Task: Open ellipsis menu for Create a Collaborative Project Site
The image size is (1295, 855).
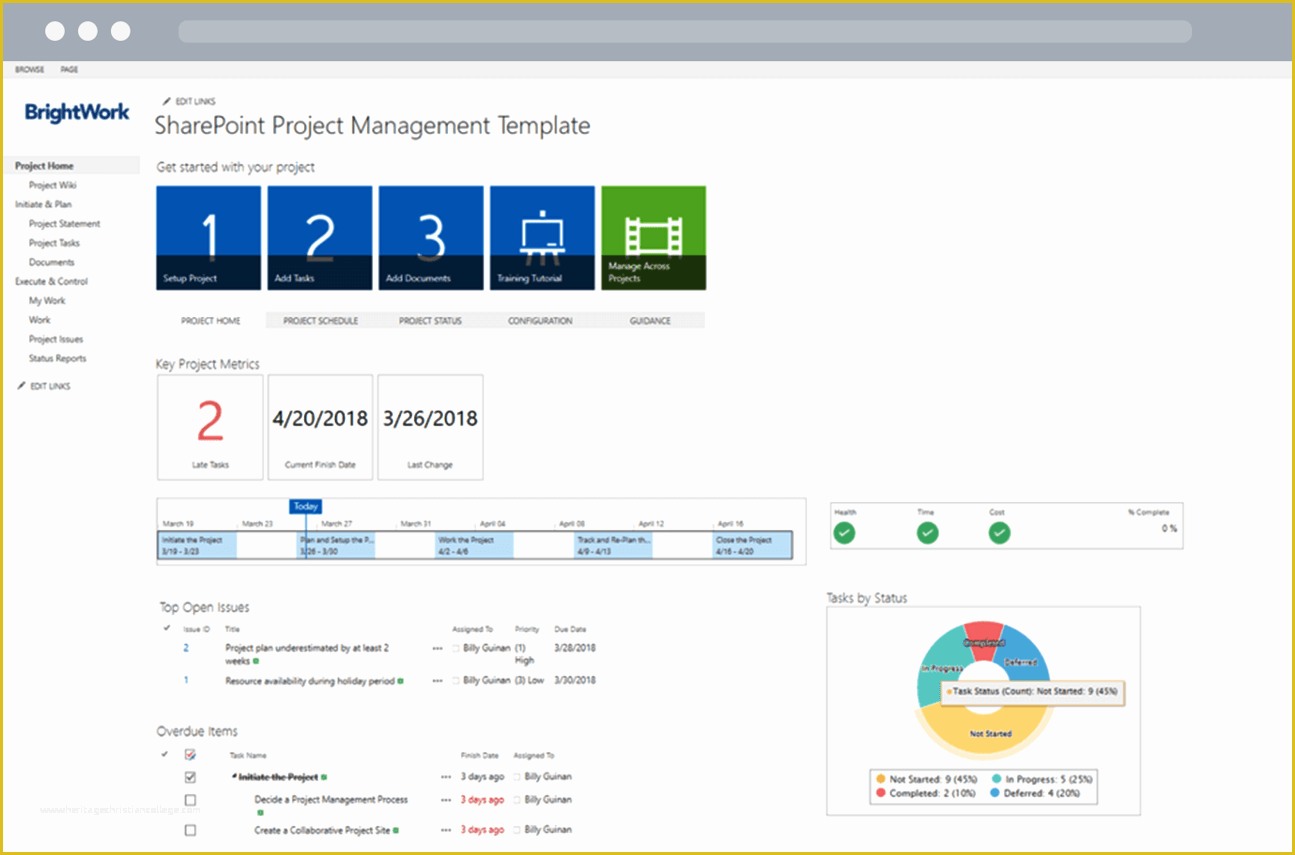Action: (446, 830)
